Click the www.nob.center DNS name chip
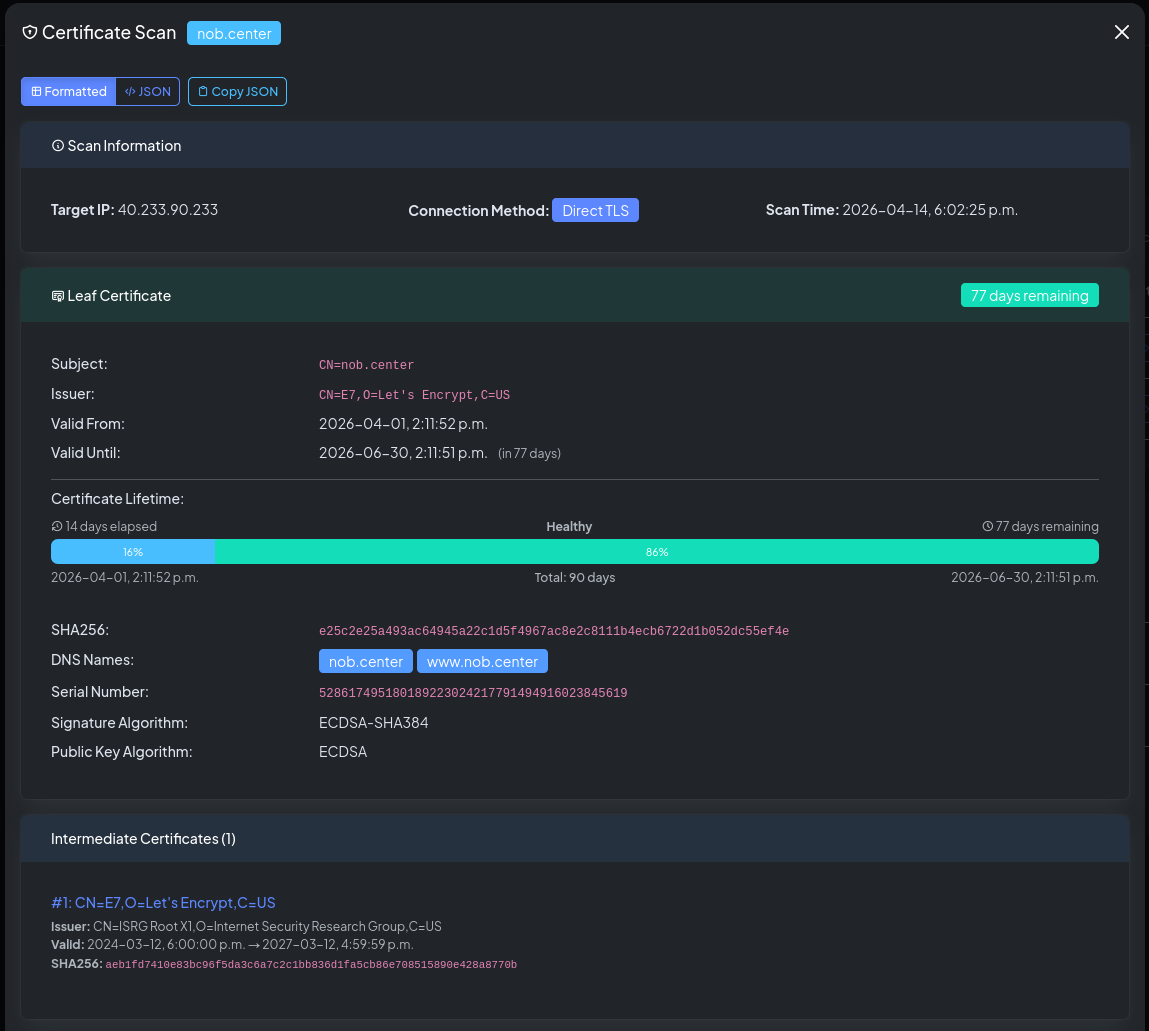The image size is (1149, 1031). [482, 662]
